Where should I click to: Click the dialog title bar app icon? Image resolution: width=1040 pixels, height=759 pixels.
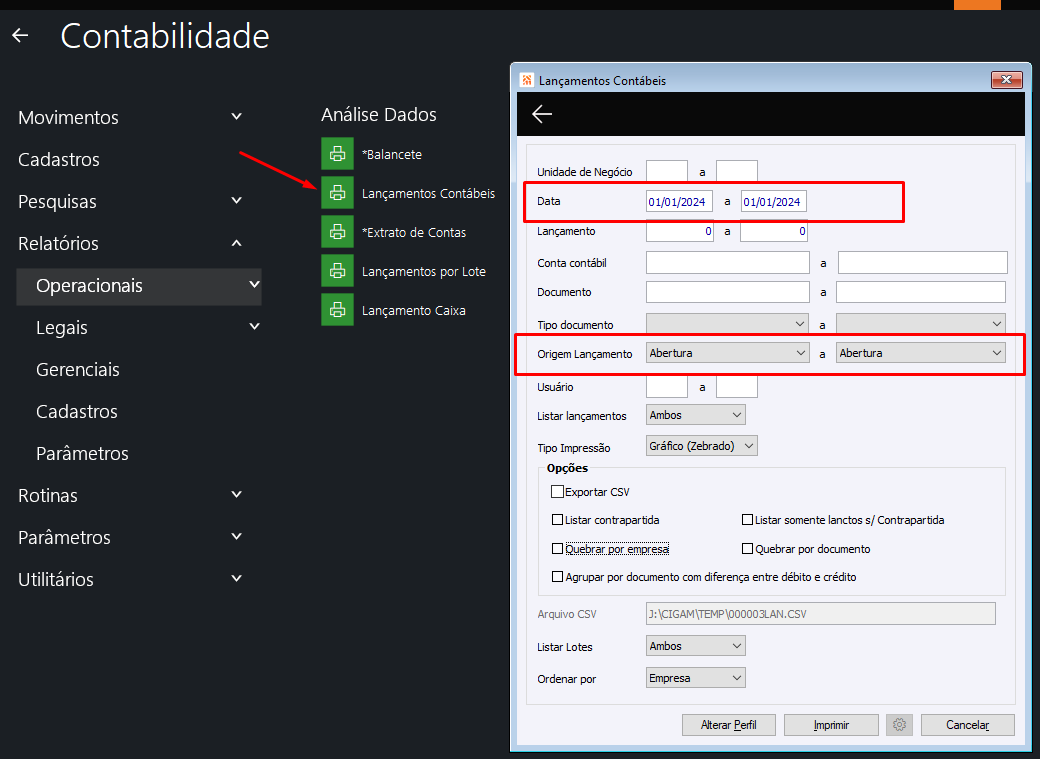527,80
